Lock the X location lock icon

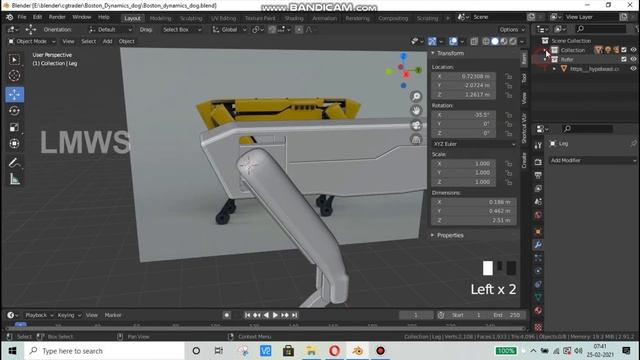click(509, 76)
